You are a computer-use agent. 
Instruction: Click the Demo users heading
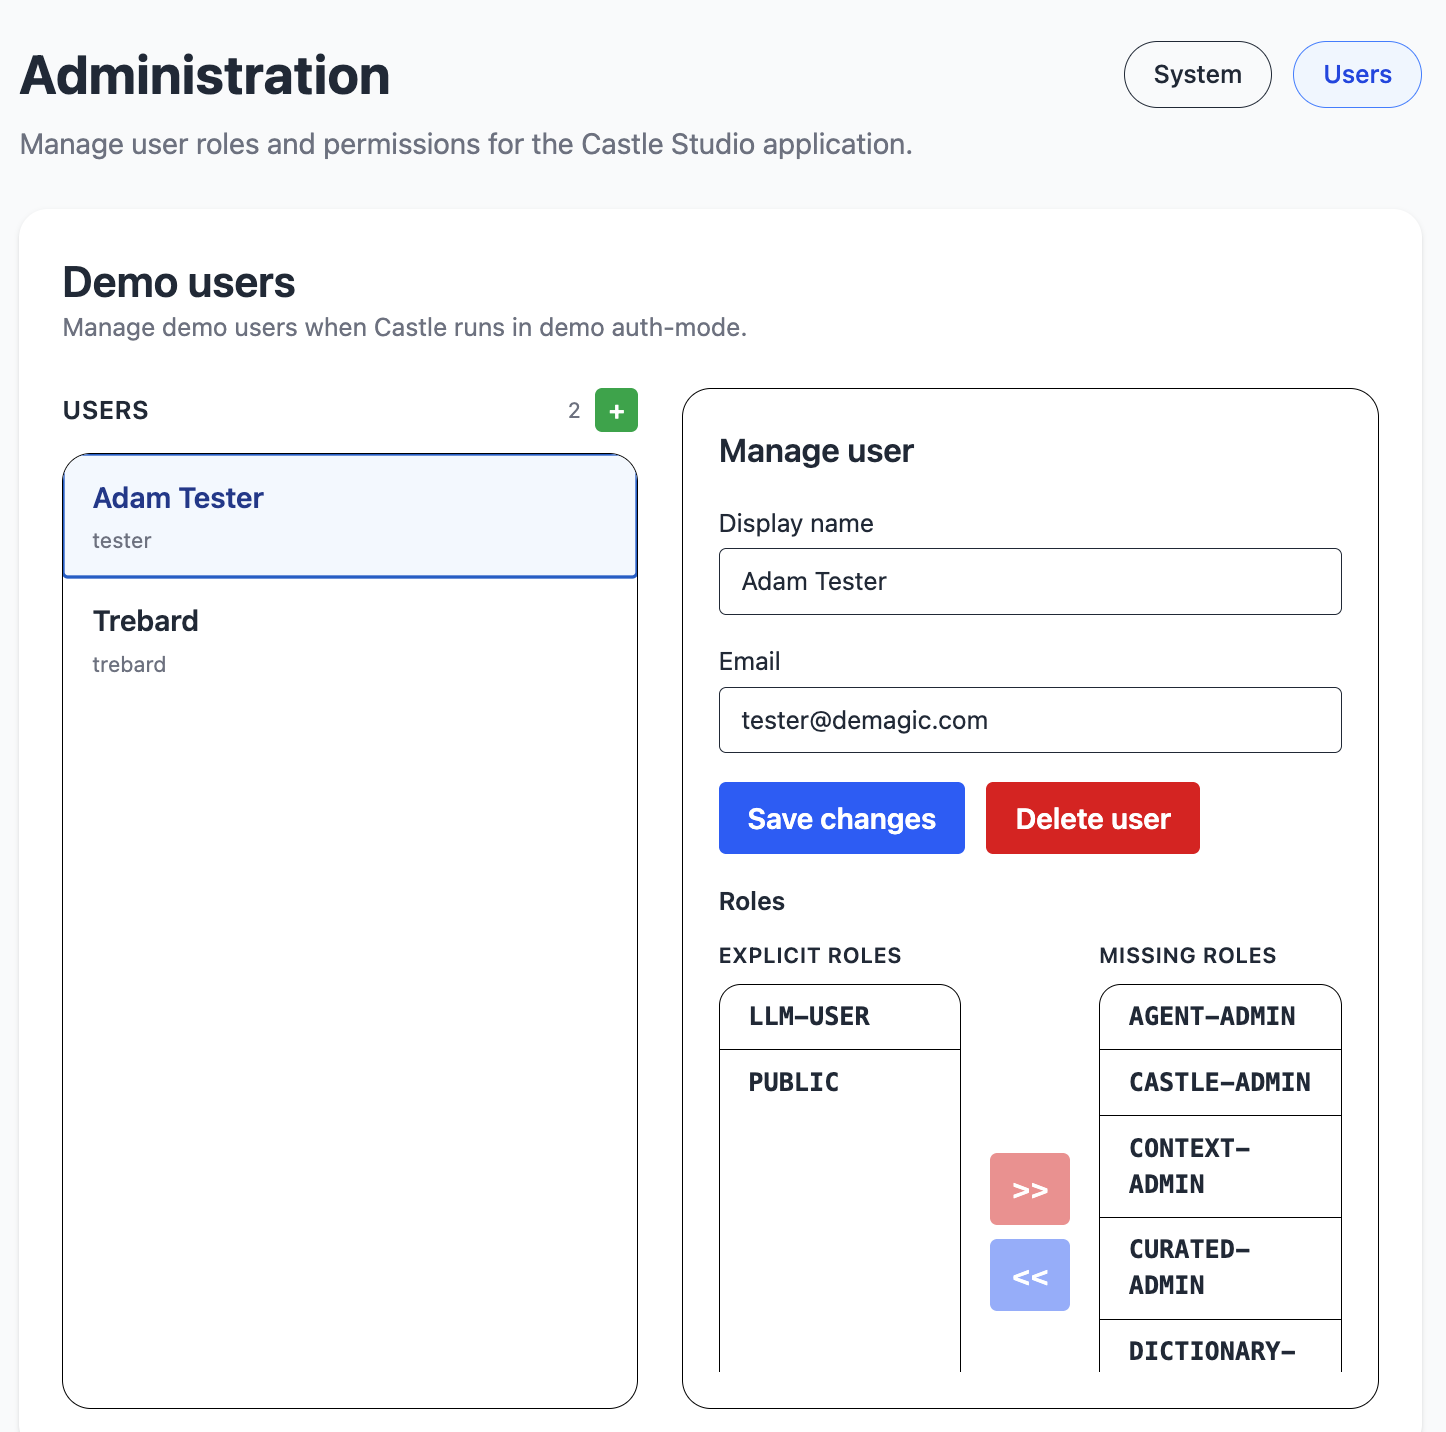tap(179, 283)
